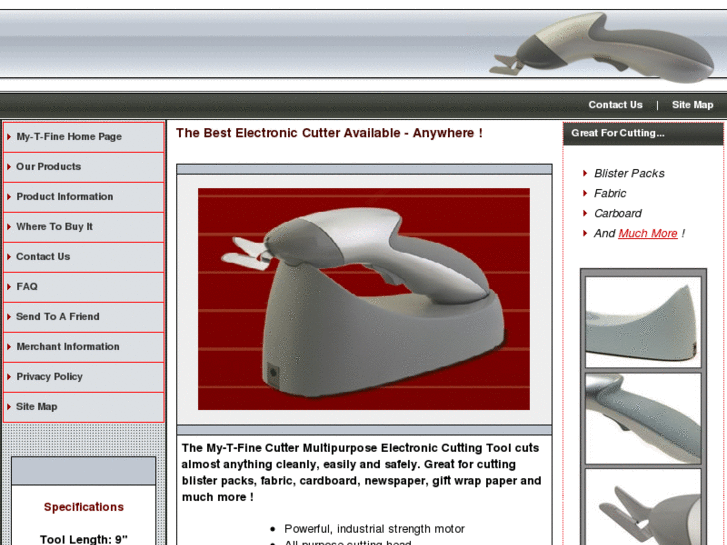Viewport: 727px width, 545px height.
Task: Open the cutter handle close-up thumbnail
Action: pos(643,418)
